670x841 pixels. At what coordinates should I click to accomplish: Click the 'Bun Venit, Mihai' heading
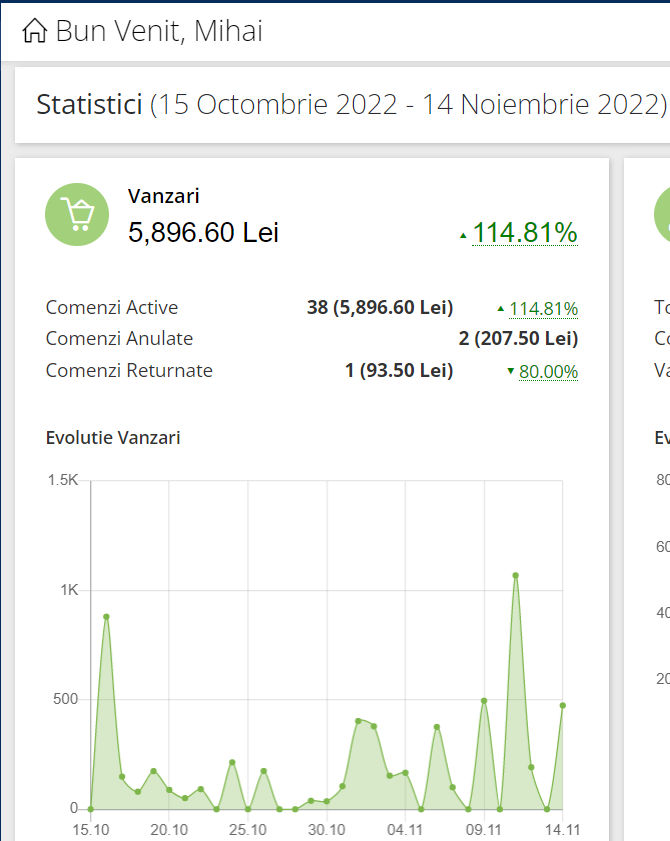[x=159, y=31]
